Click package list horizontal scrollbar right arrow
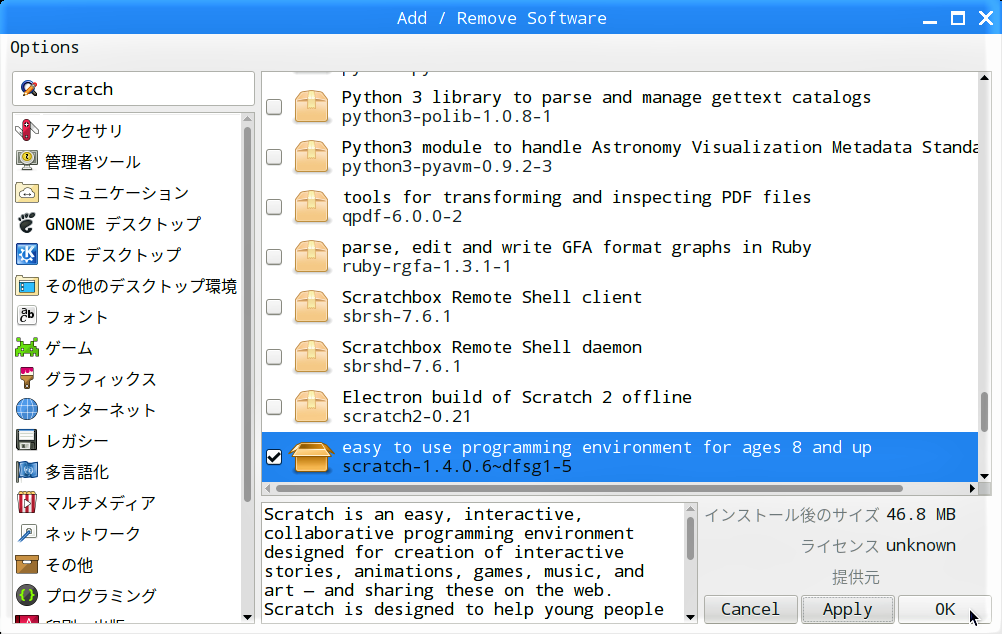The height and width of the screenshot is (634, 1002). click(x=973, y=489)
